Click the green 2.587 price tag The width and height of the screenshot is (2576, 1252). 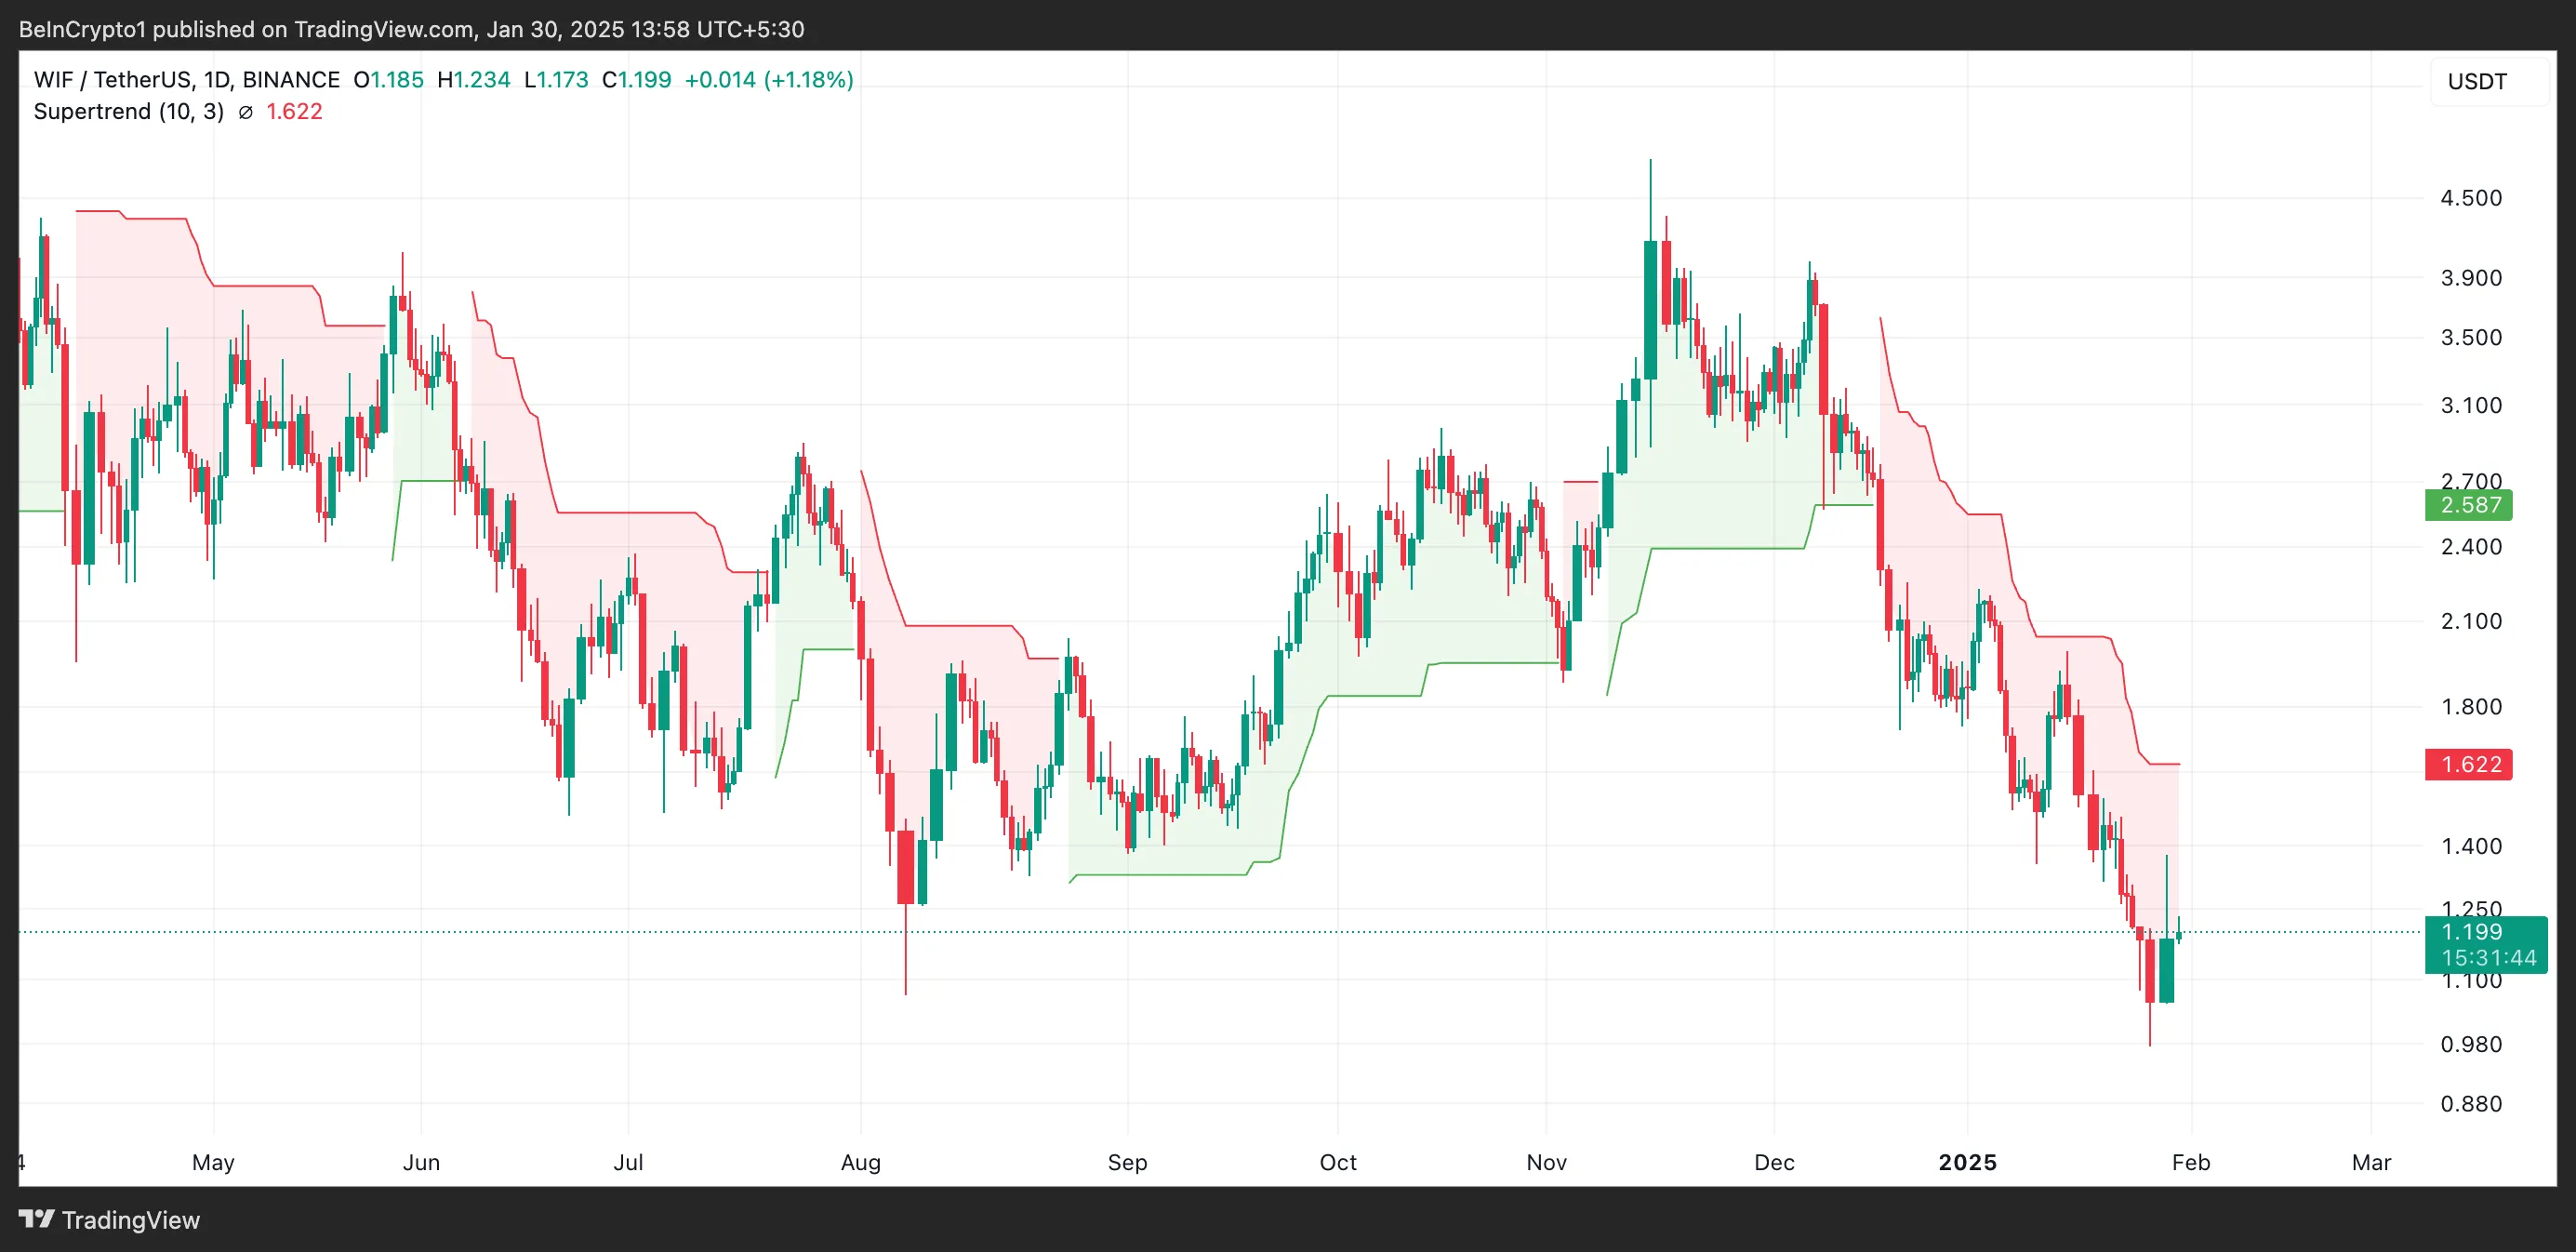pyautogui.click(x=2468, y=505)
